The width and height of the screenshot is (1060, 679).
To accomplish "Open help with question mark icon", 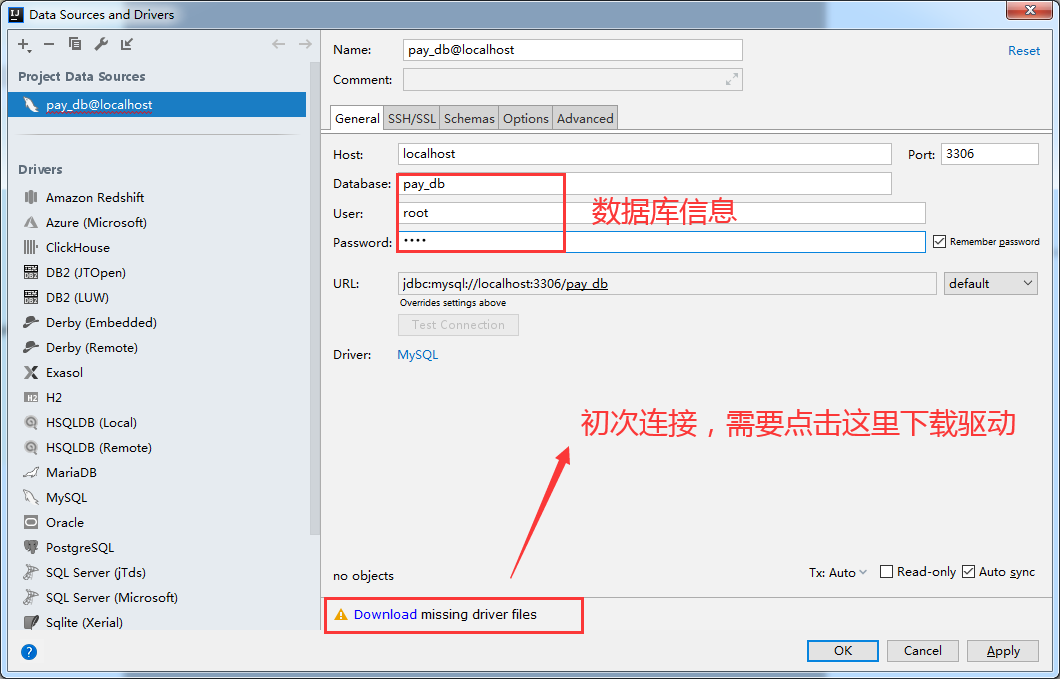I will pos(29,652).
